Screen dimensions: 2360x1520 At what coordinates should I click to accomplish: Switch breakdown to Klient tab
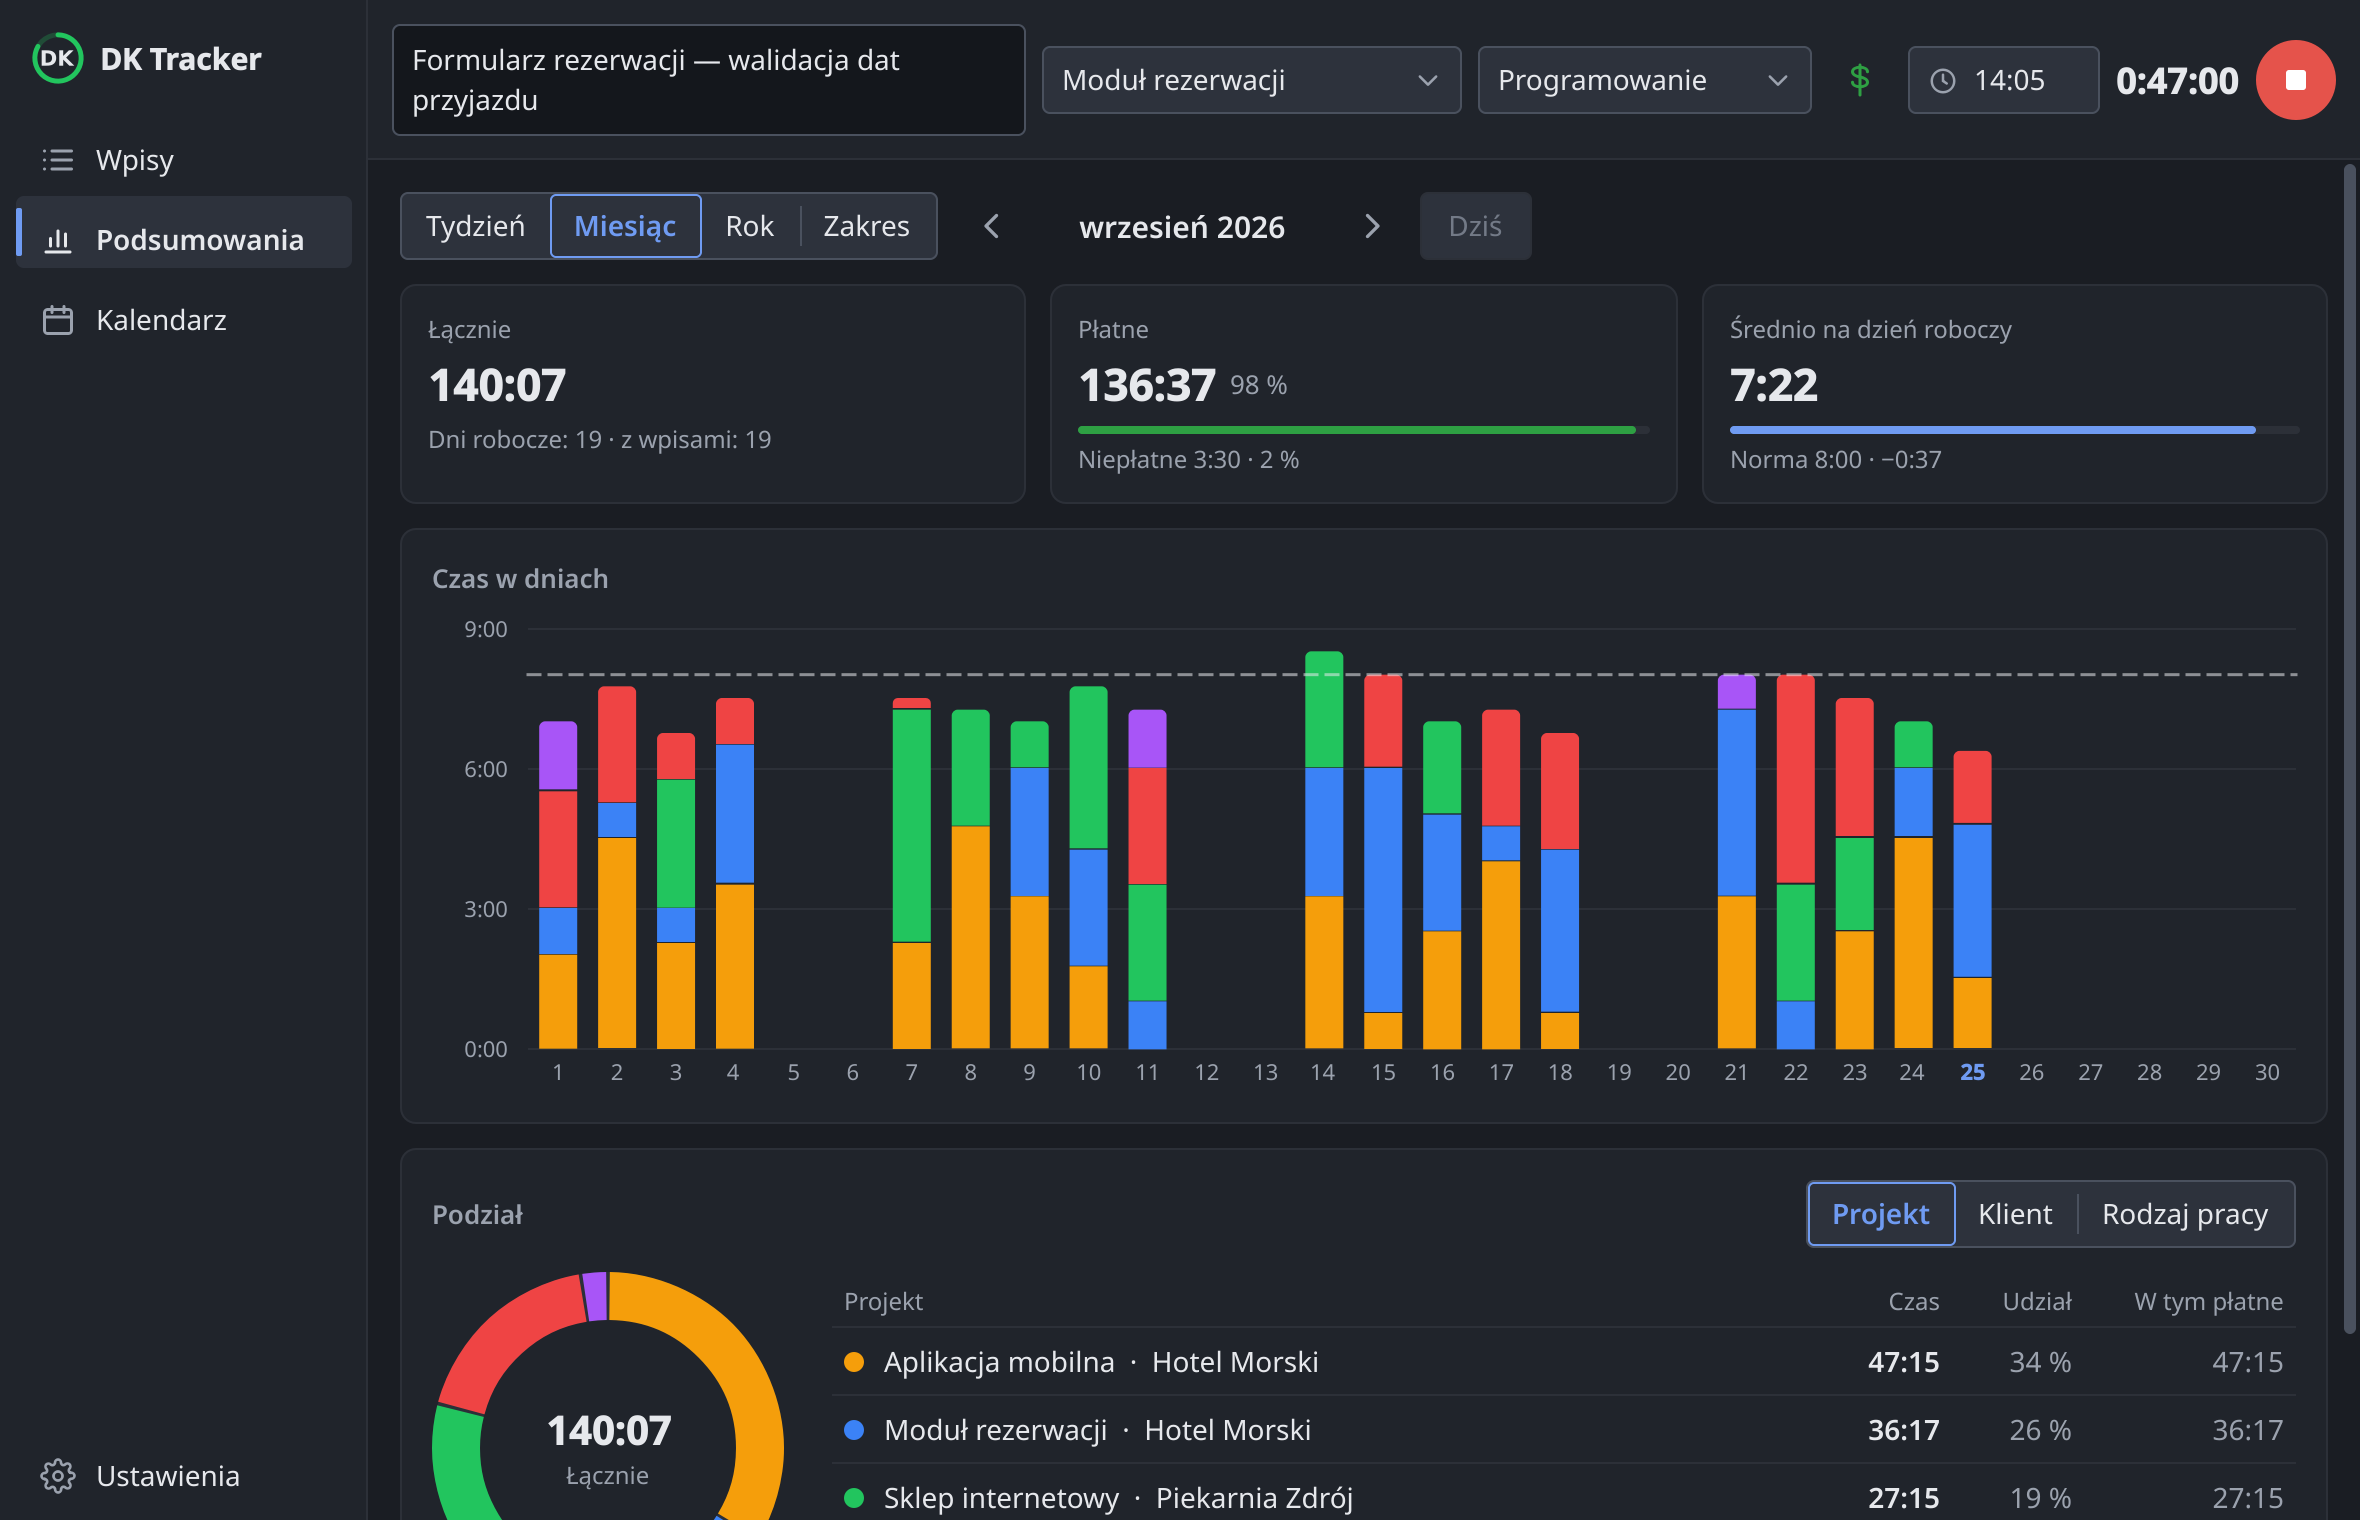click(x=2015, y=1214)
